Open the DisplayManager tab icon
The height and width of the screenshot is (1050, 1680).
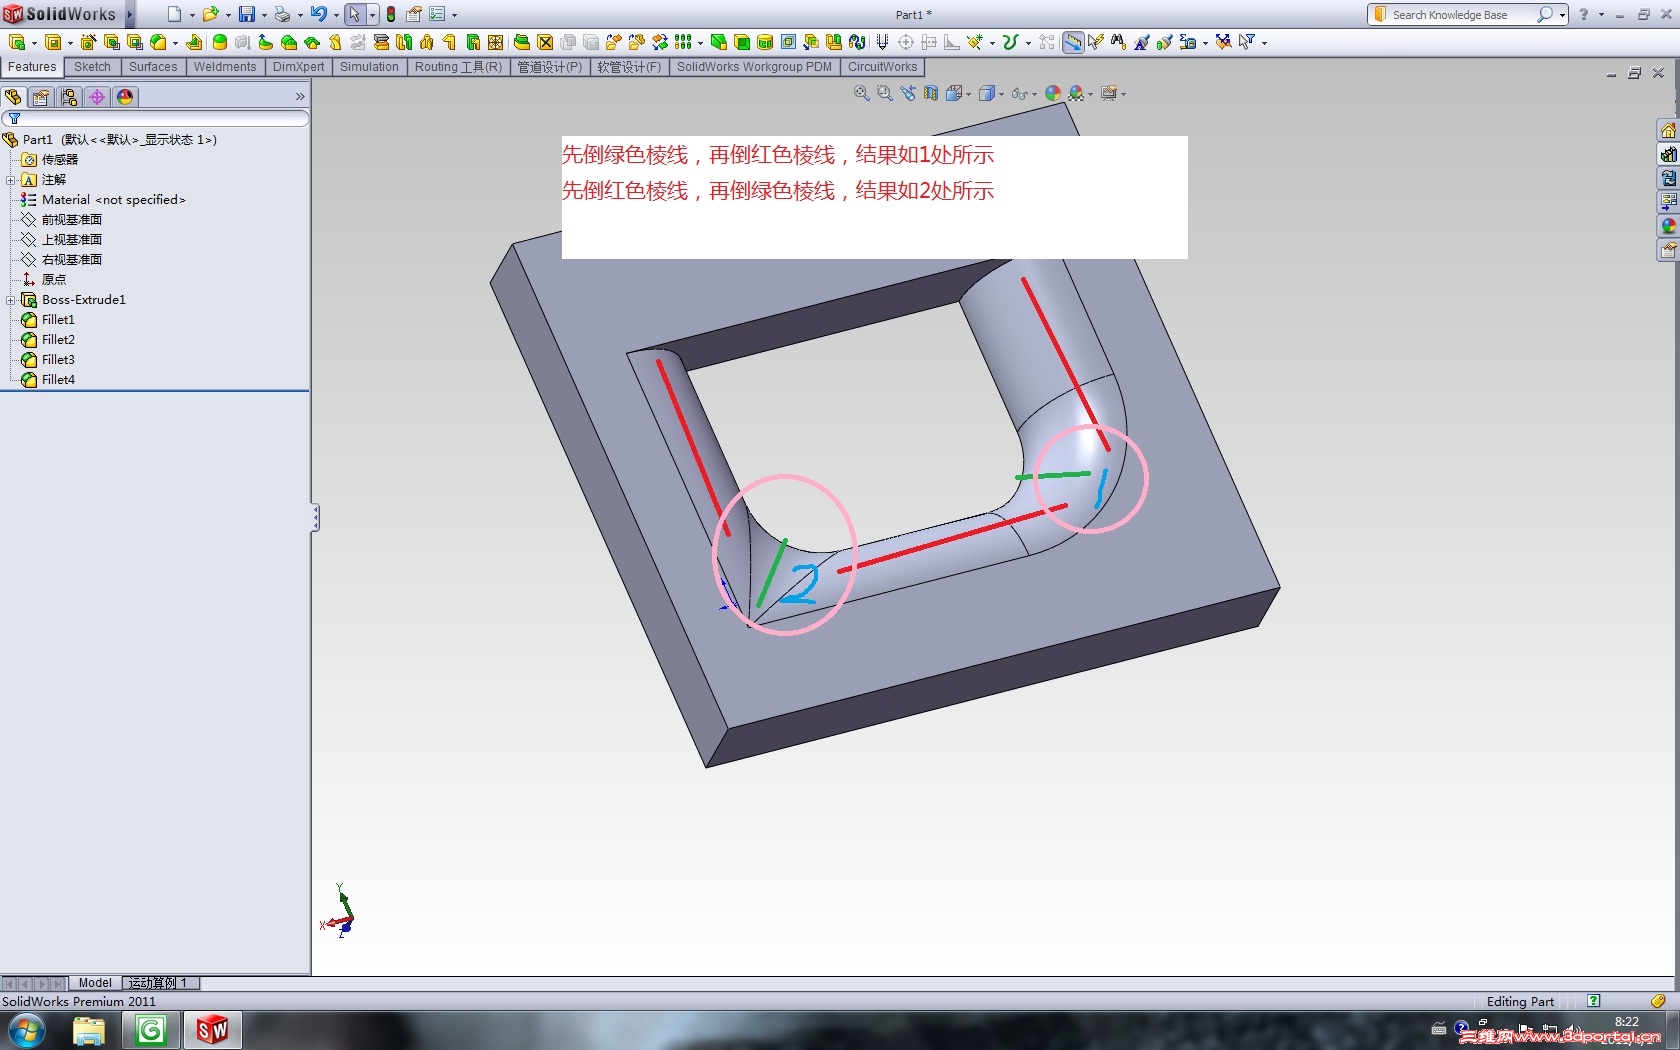(125, 97)
